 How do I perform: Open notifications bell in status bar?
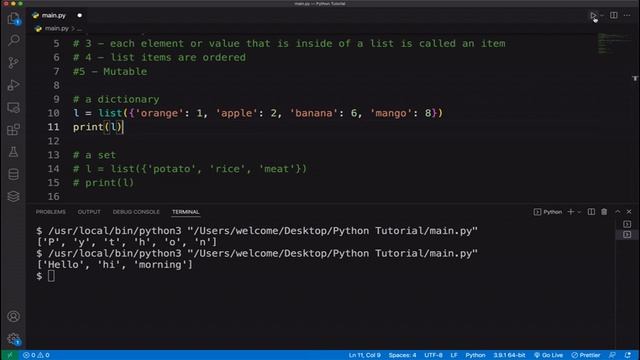[x=628, y=355]
